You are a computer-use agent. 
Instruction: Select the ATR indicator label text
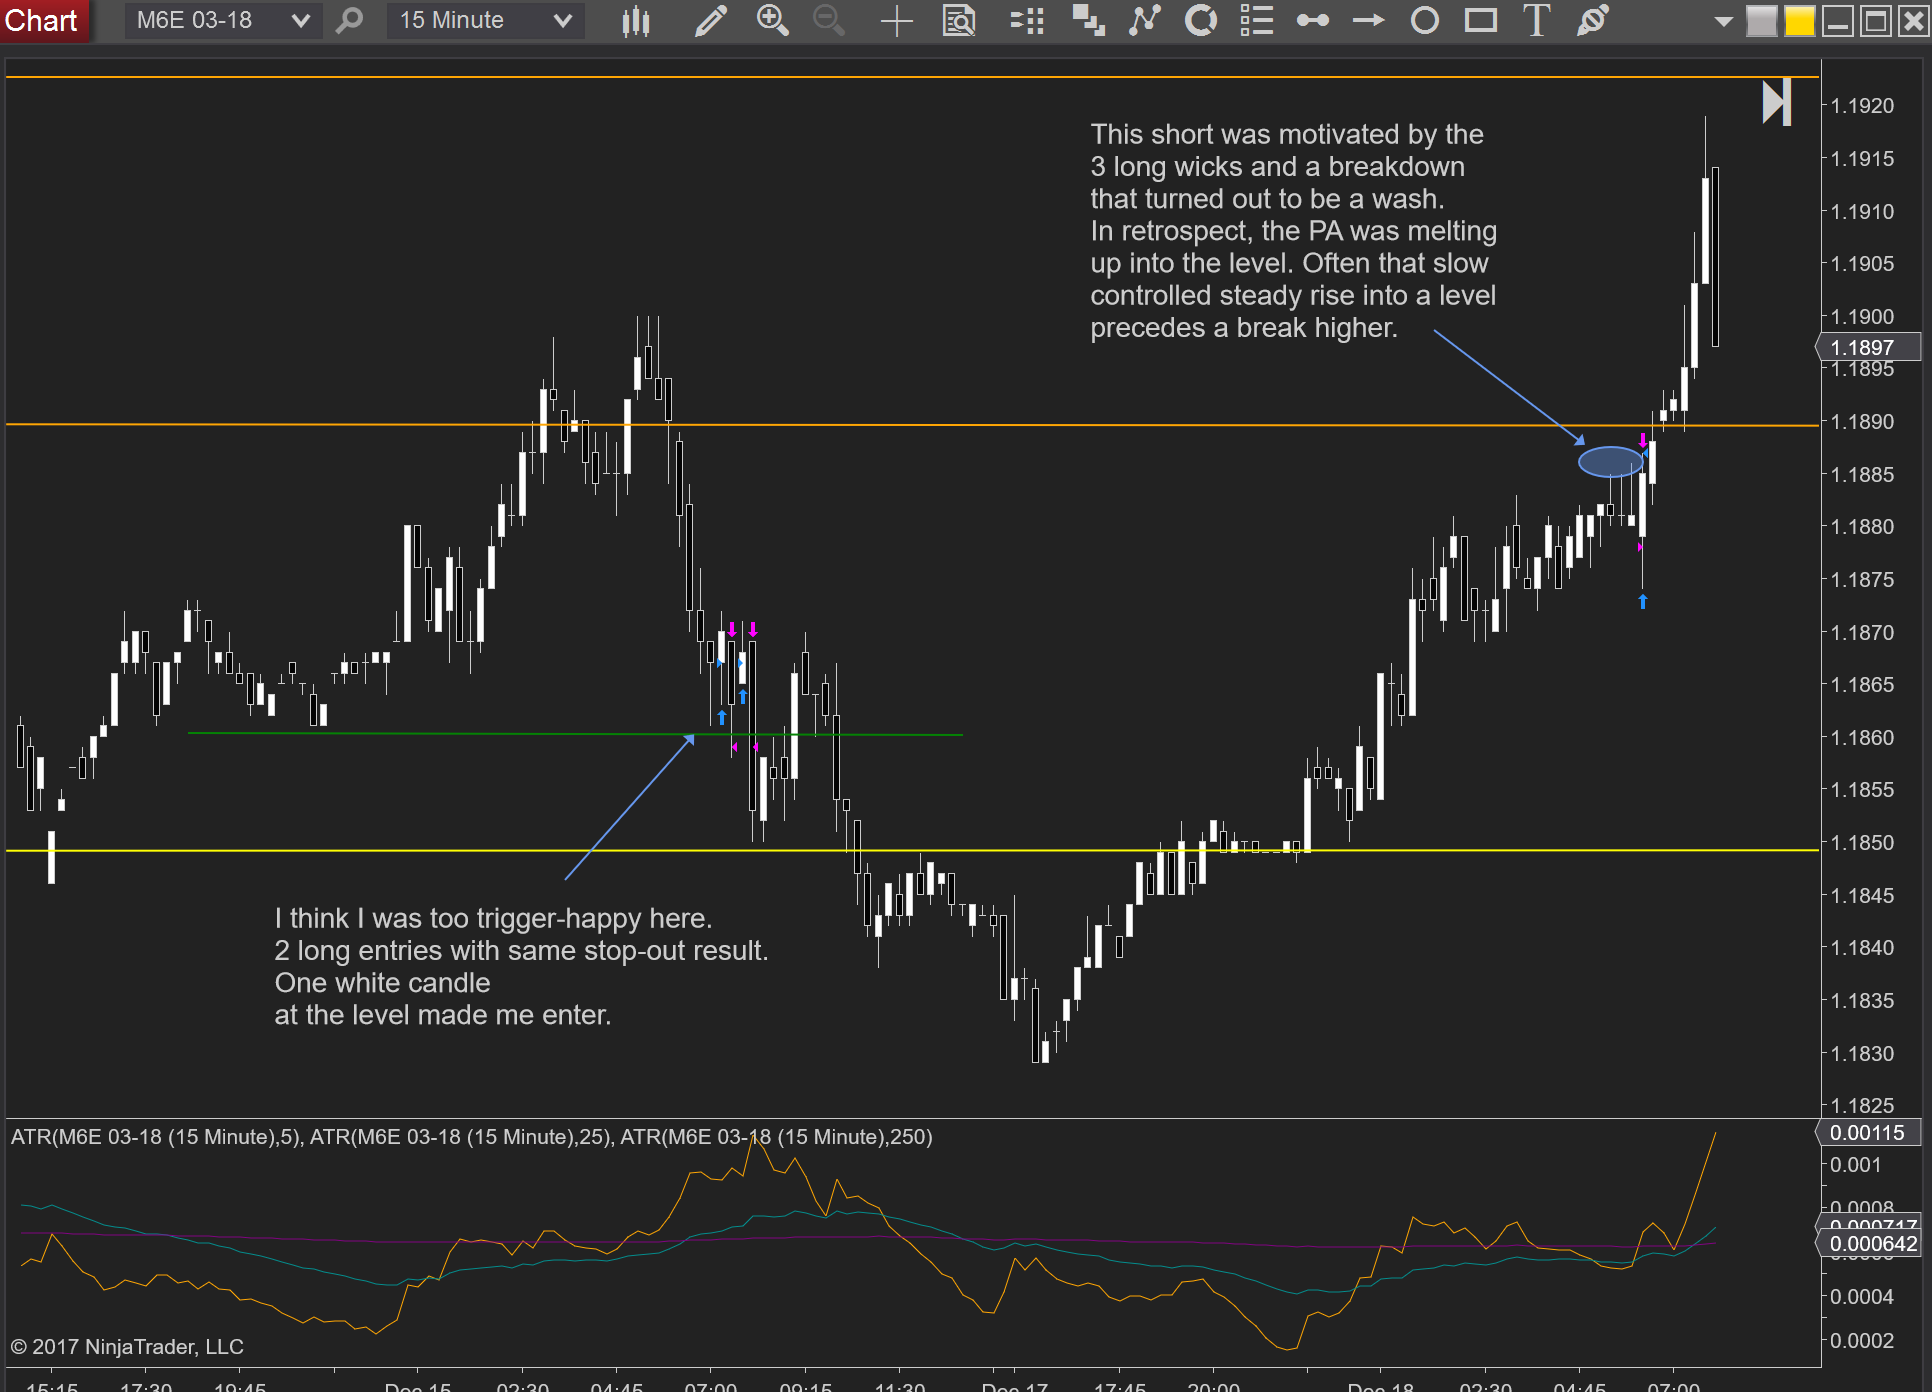click(x=471, y=1137)
